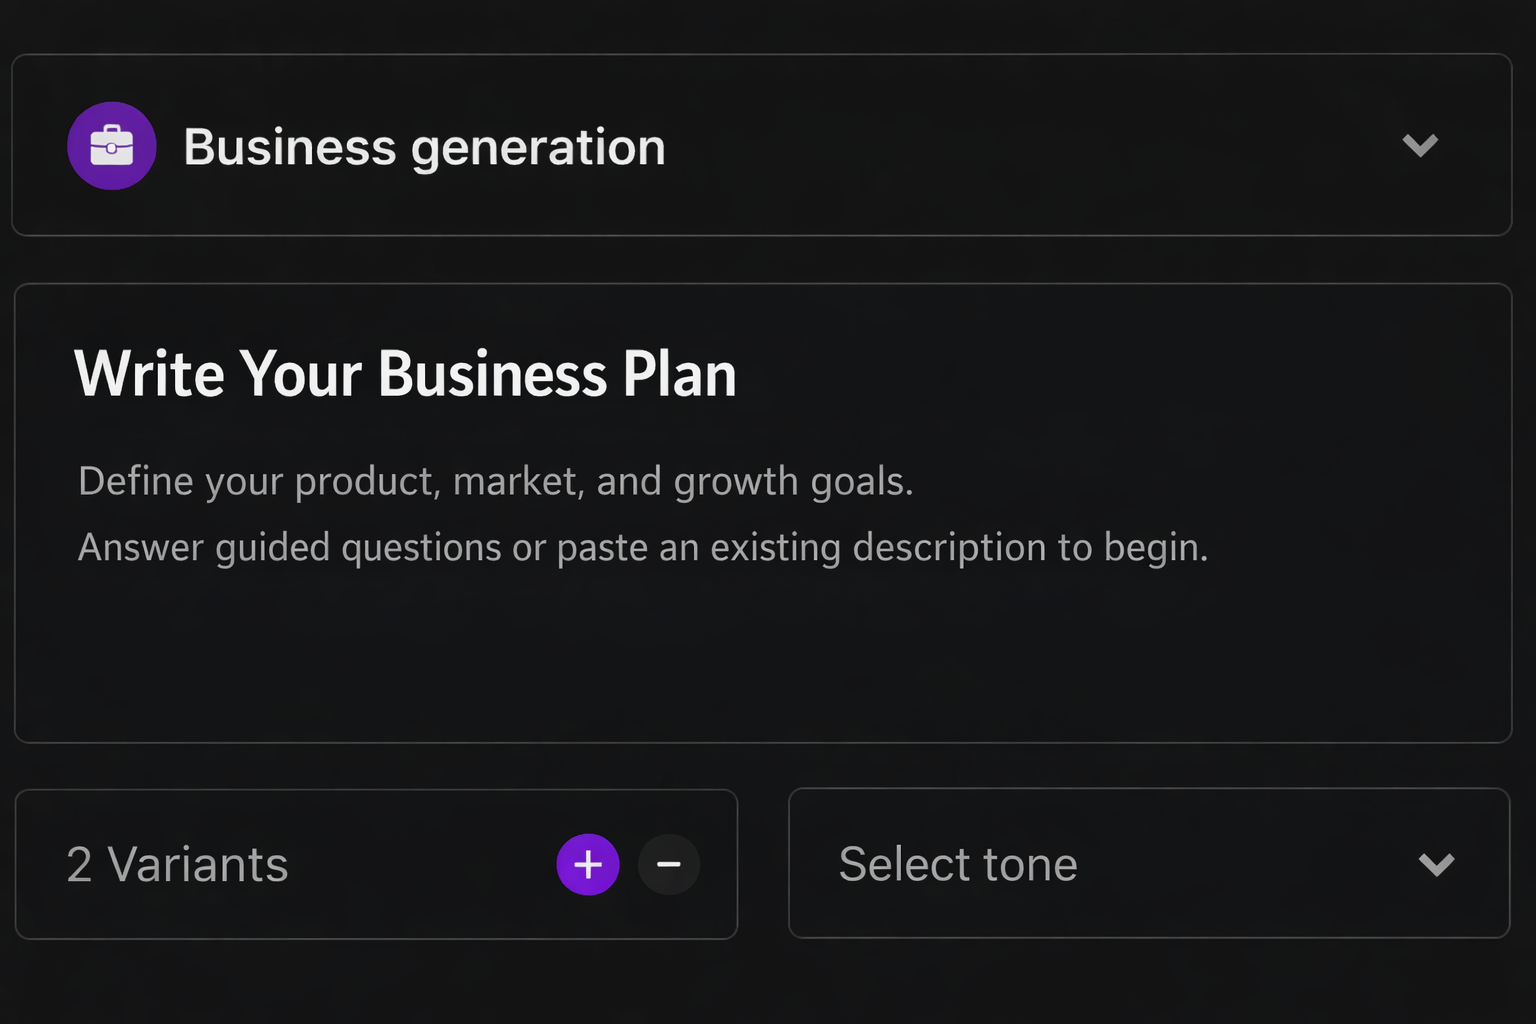Click the 'Define your product' placeholder line
The width and height of the screenshot is (1536, 1024).
pos(495,481)
